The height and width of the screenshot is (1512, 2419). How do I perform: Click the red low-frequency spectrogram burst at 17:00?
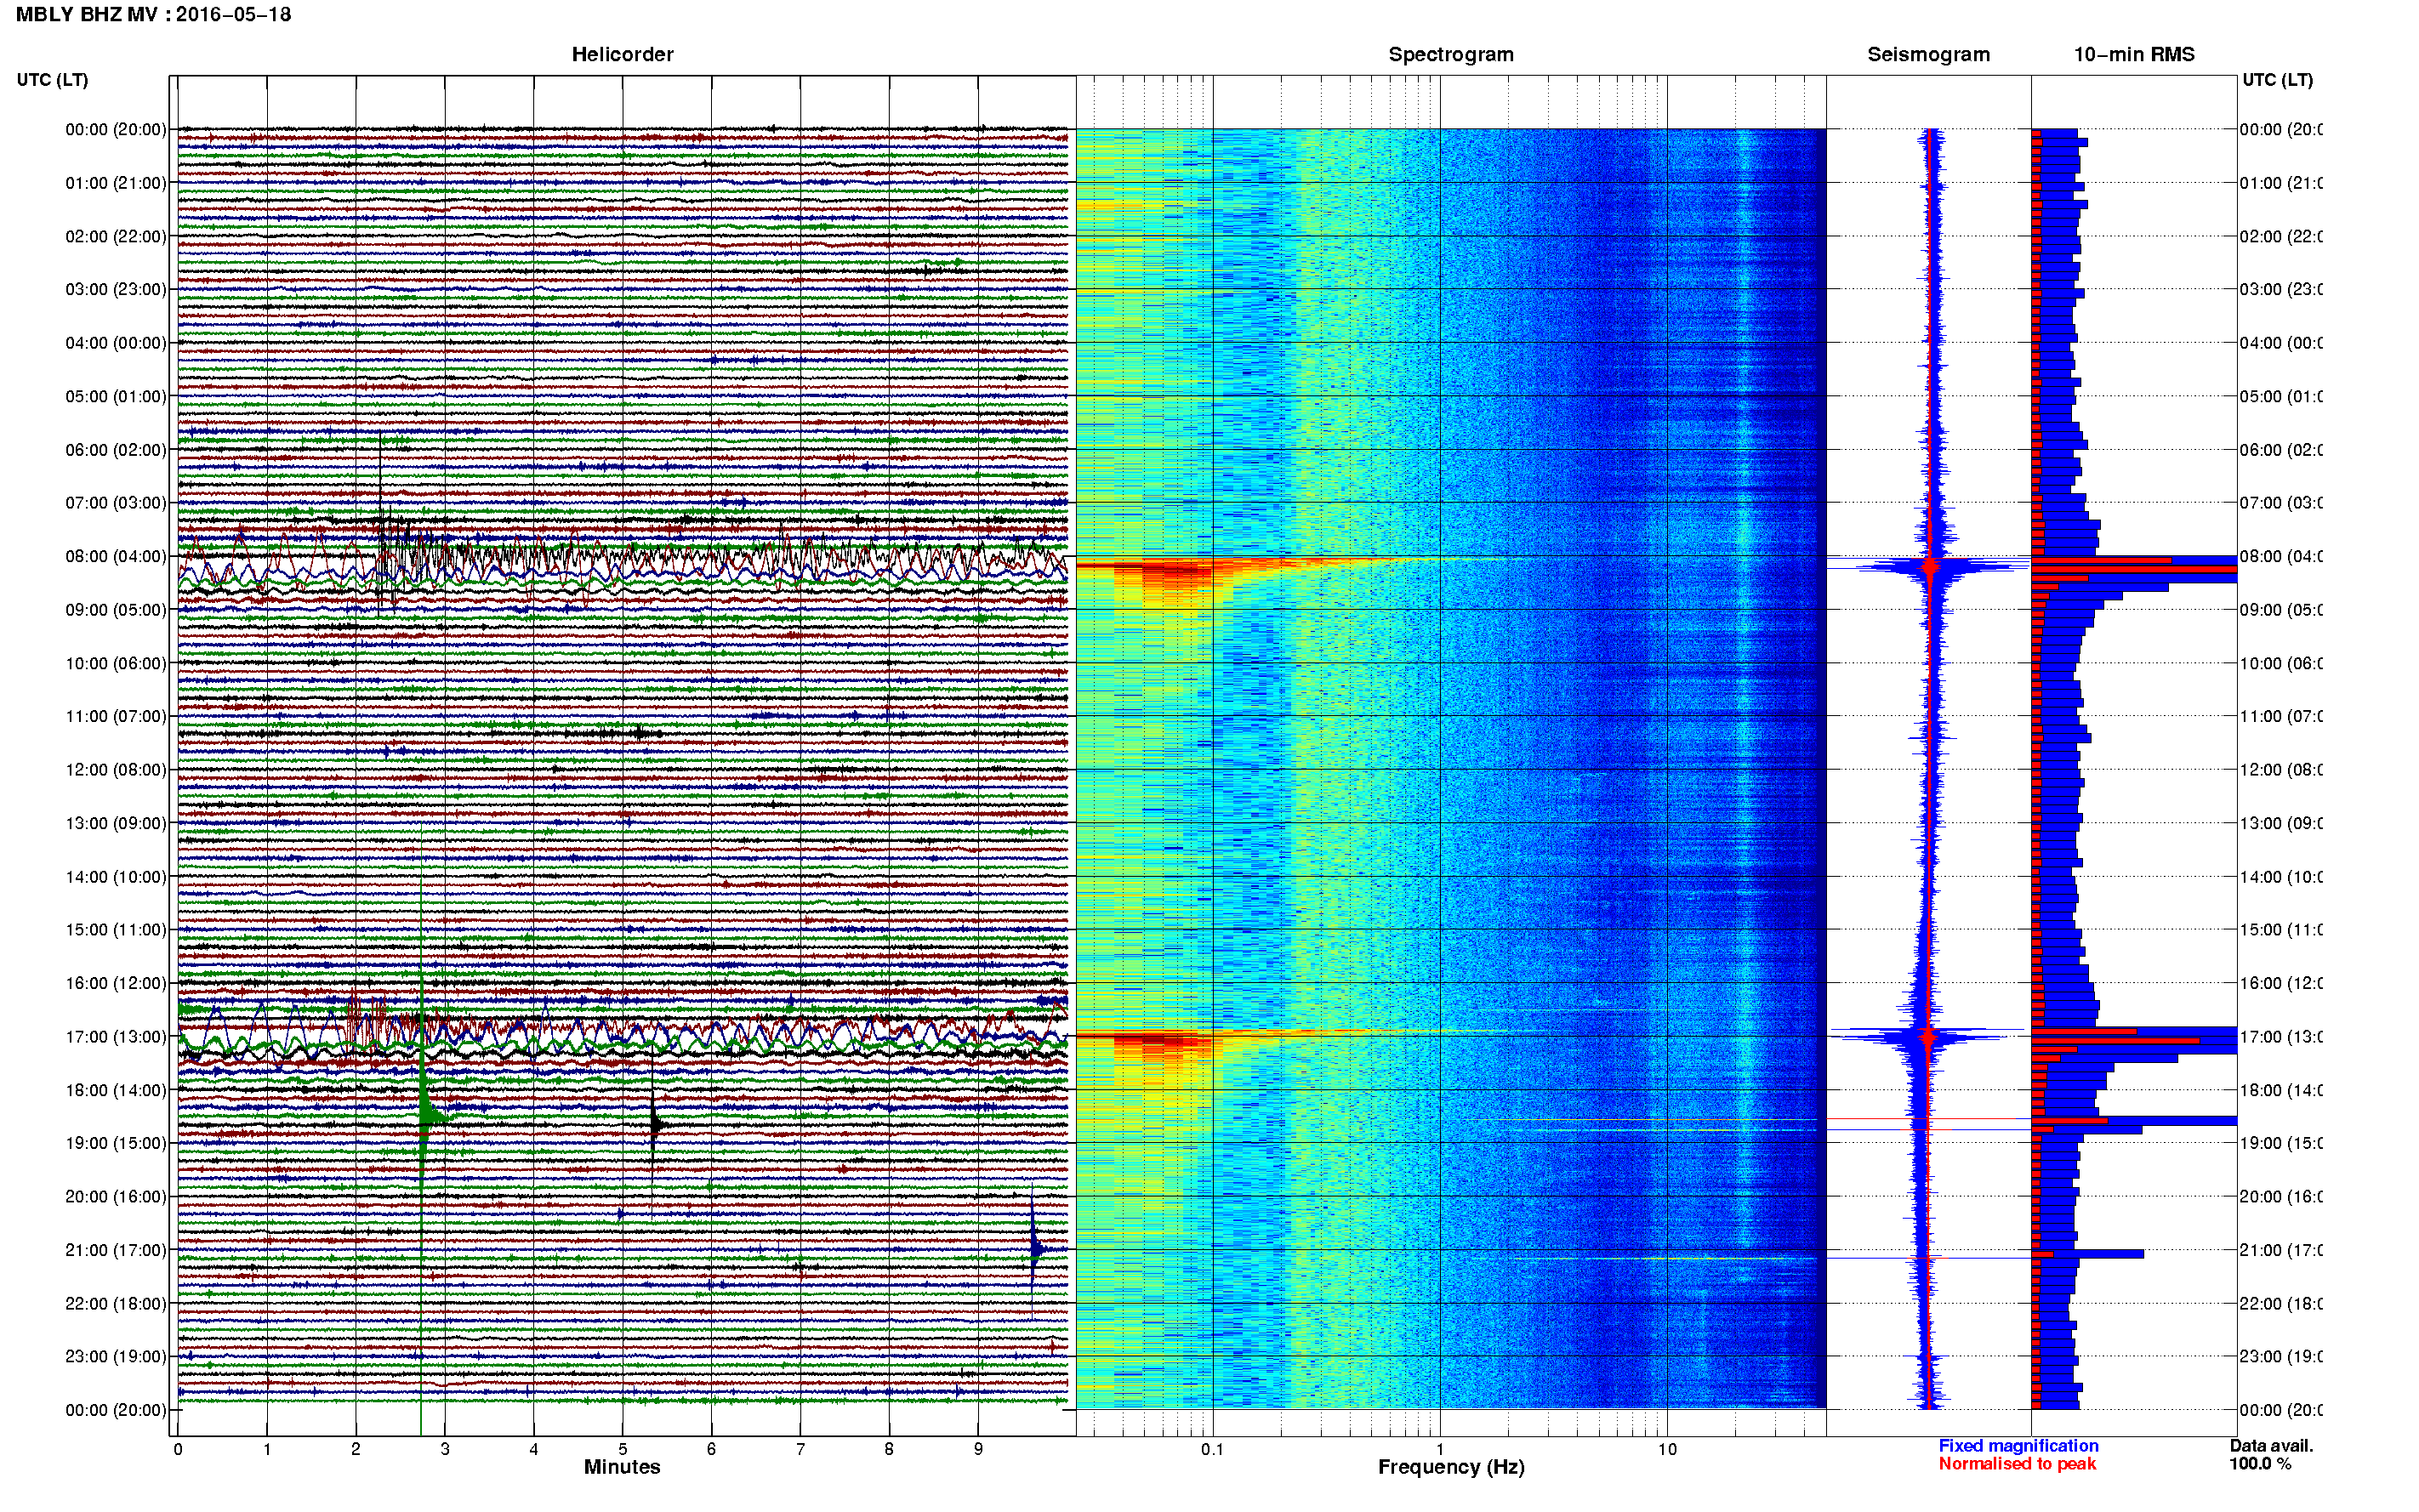pyautogui.click(x=1160, y=1041)
